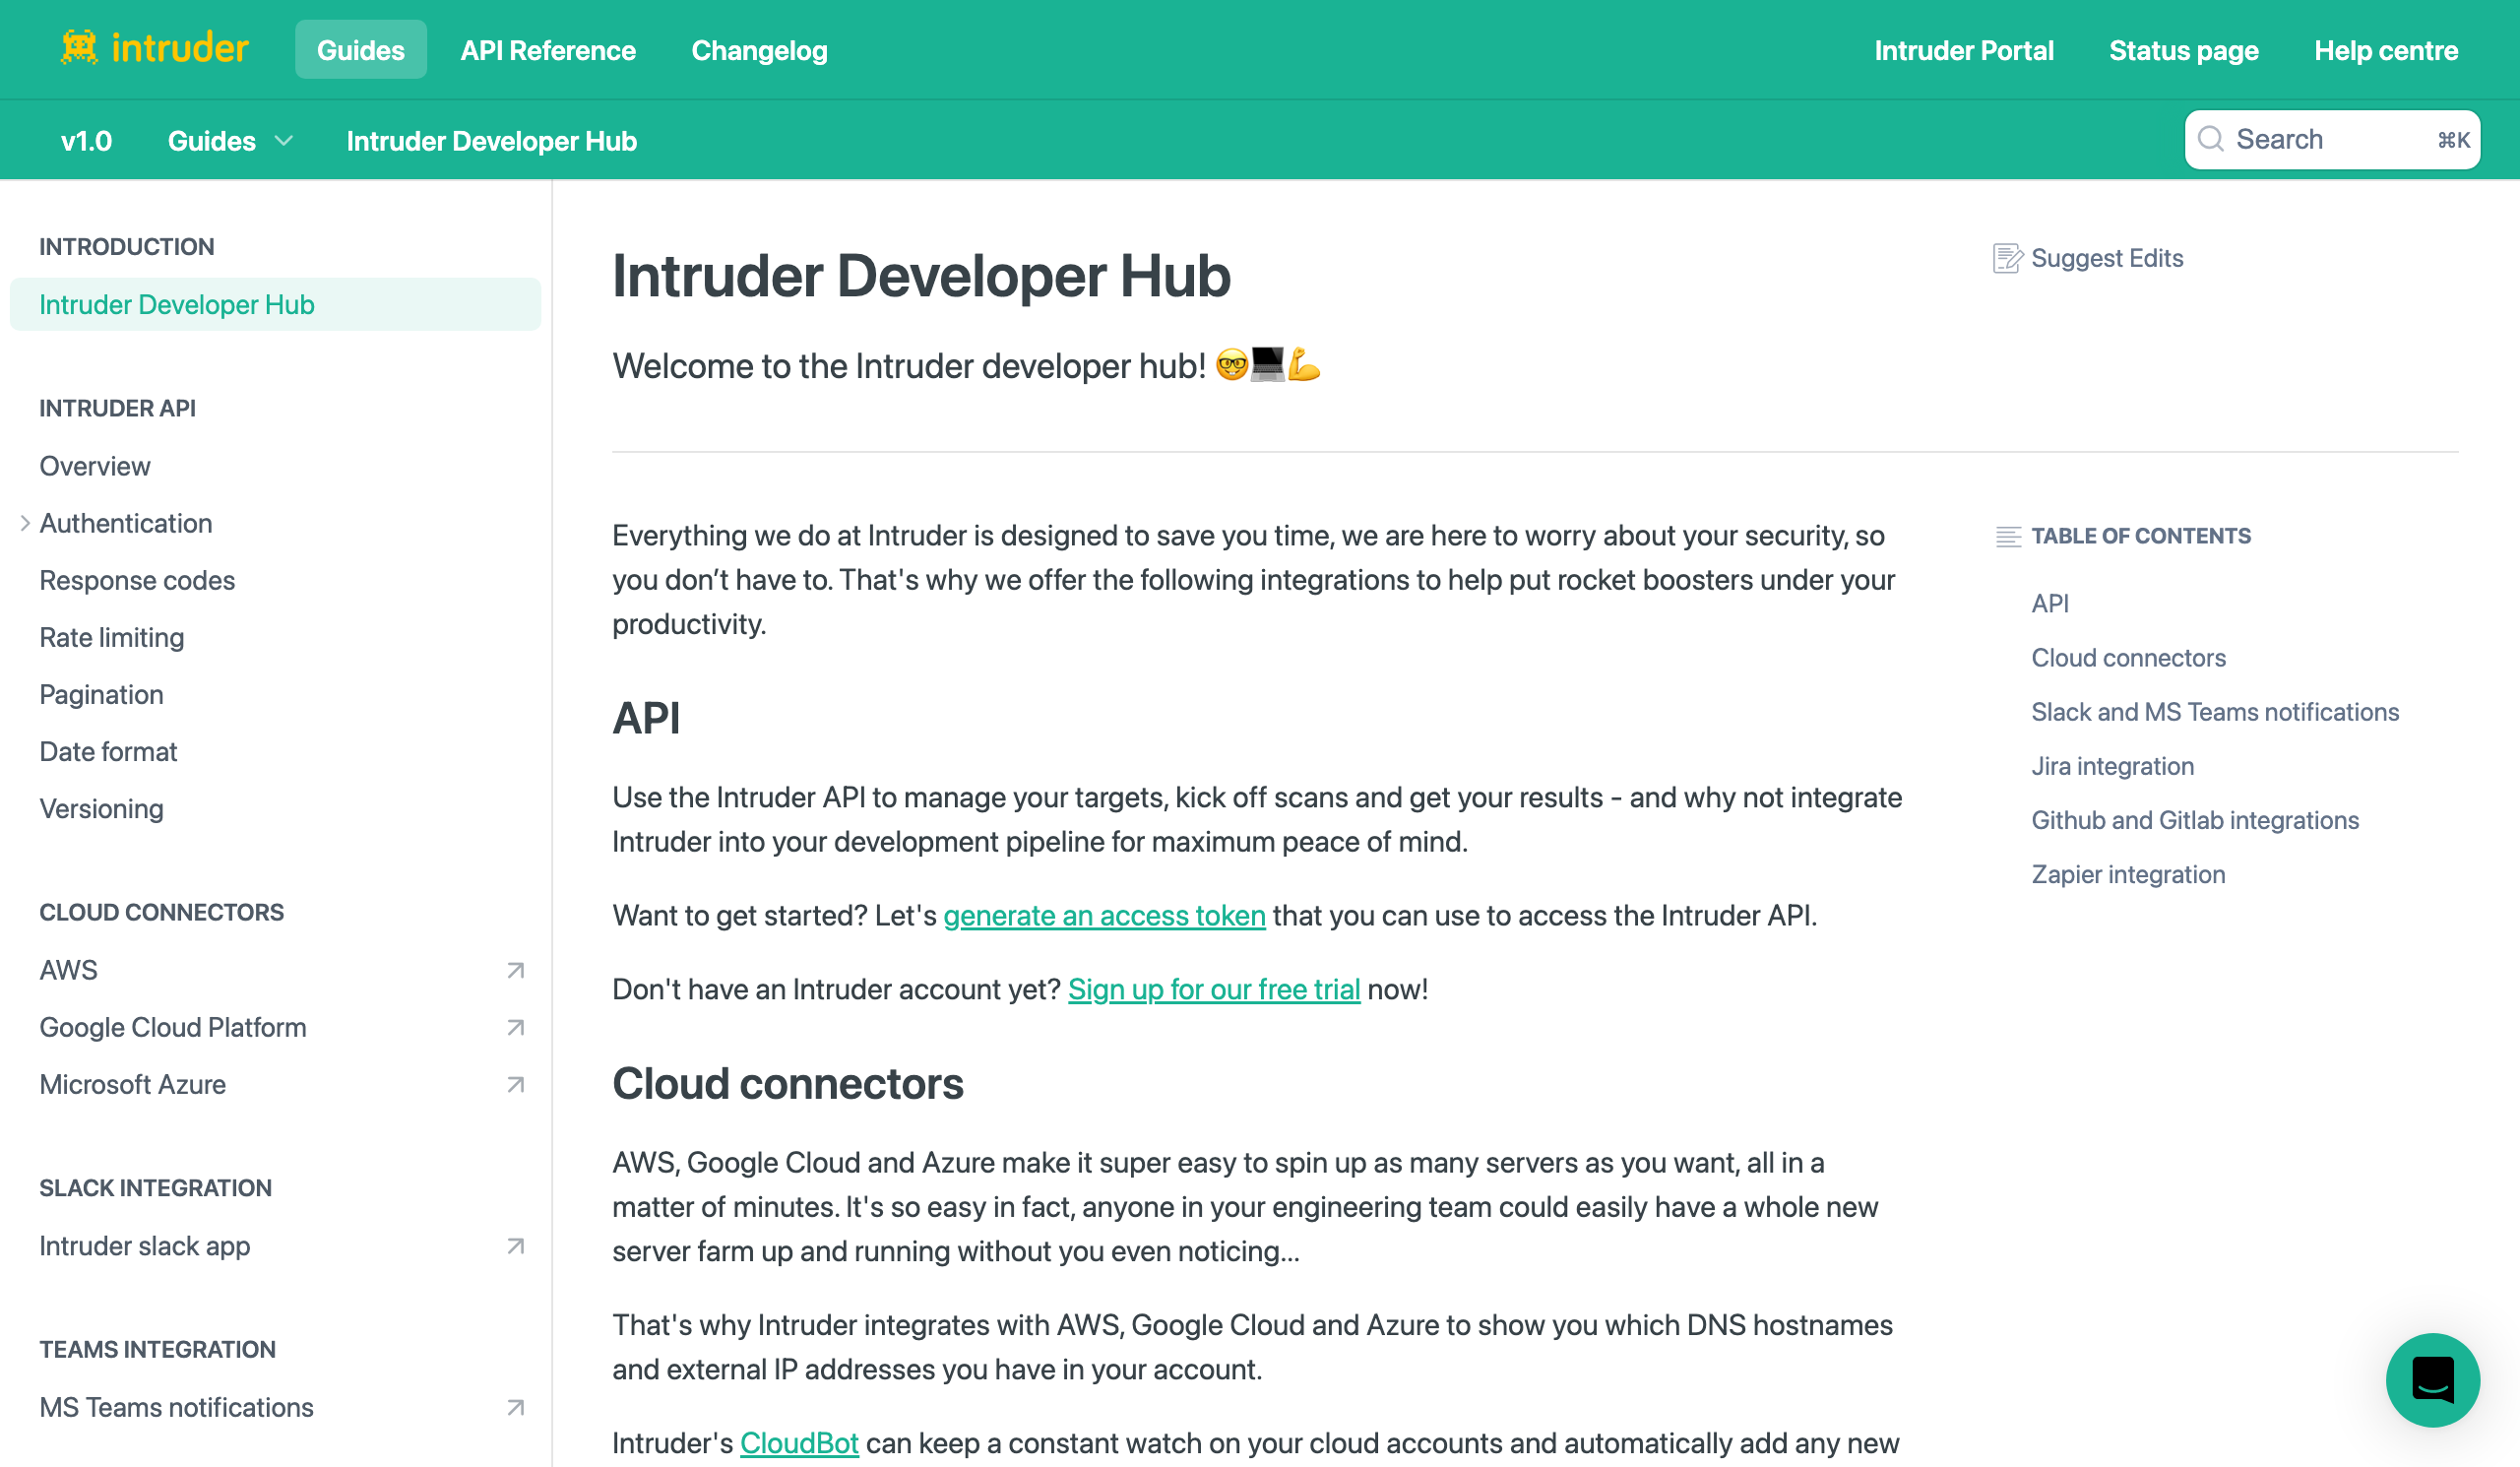2520x1467 pixels.
Task: Click the Cloud connectors section heading
Action: (x=787, y=1083)
